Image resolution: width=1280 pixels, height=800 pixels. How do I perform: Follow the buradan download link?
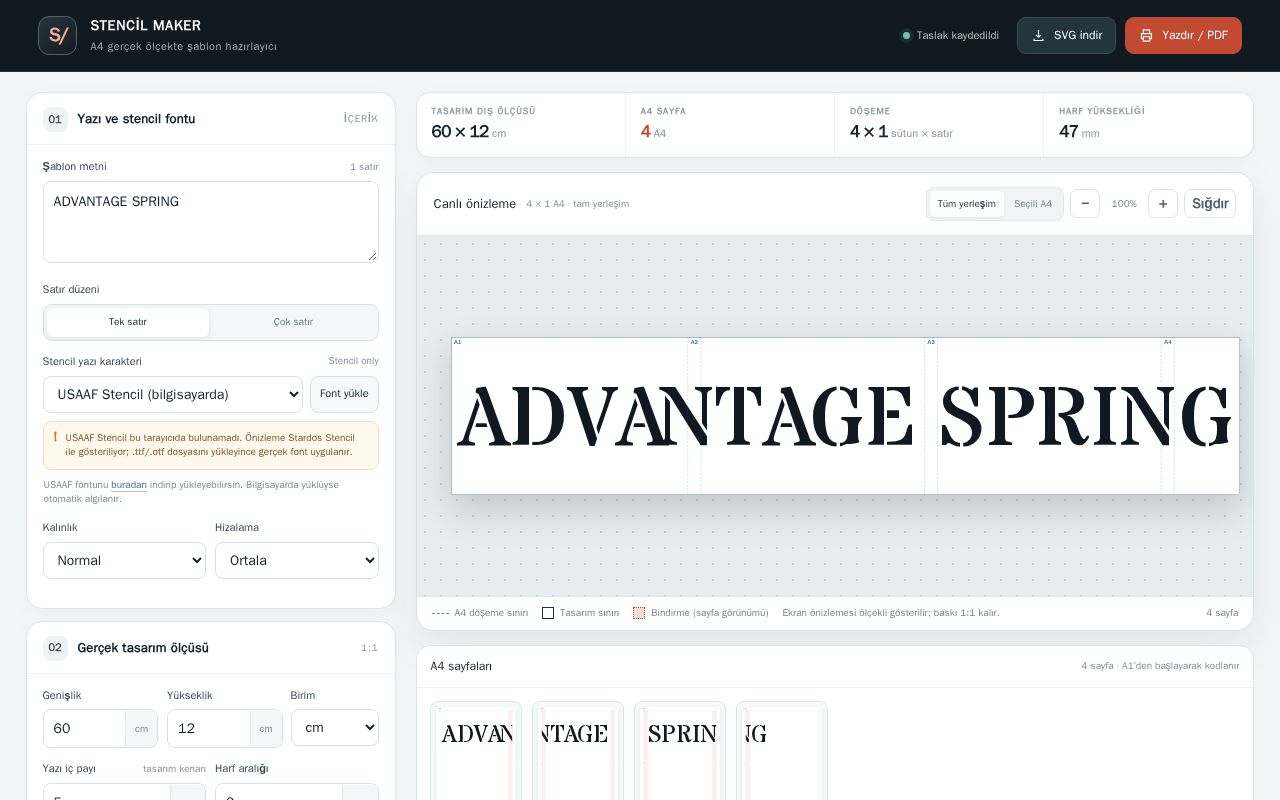[129, 485]
